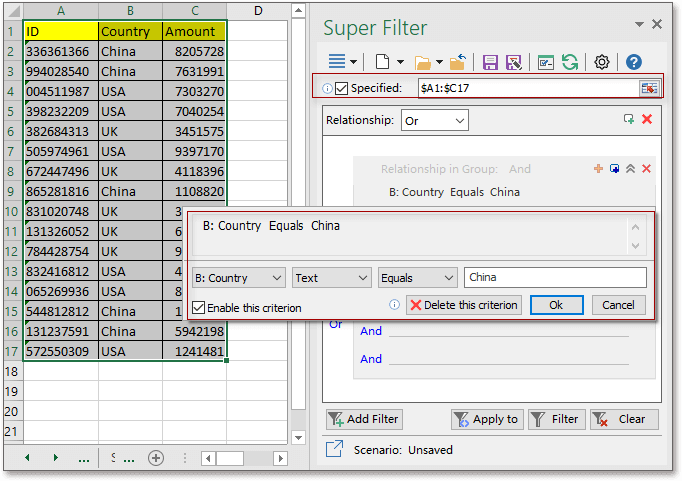Open the blue help icon
This screenshot has width=682, height=481.
click(633, 62)
